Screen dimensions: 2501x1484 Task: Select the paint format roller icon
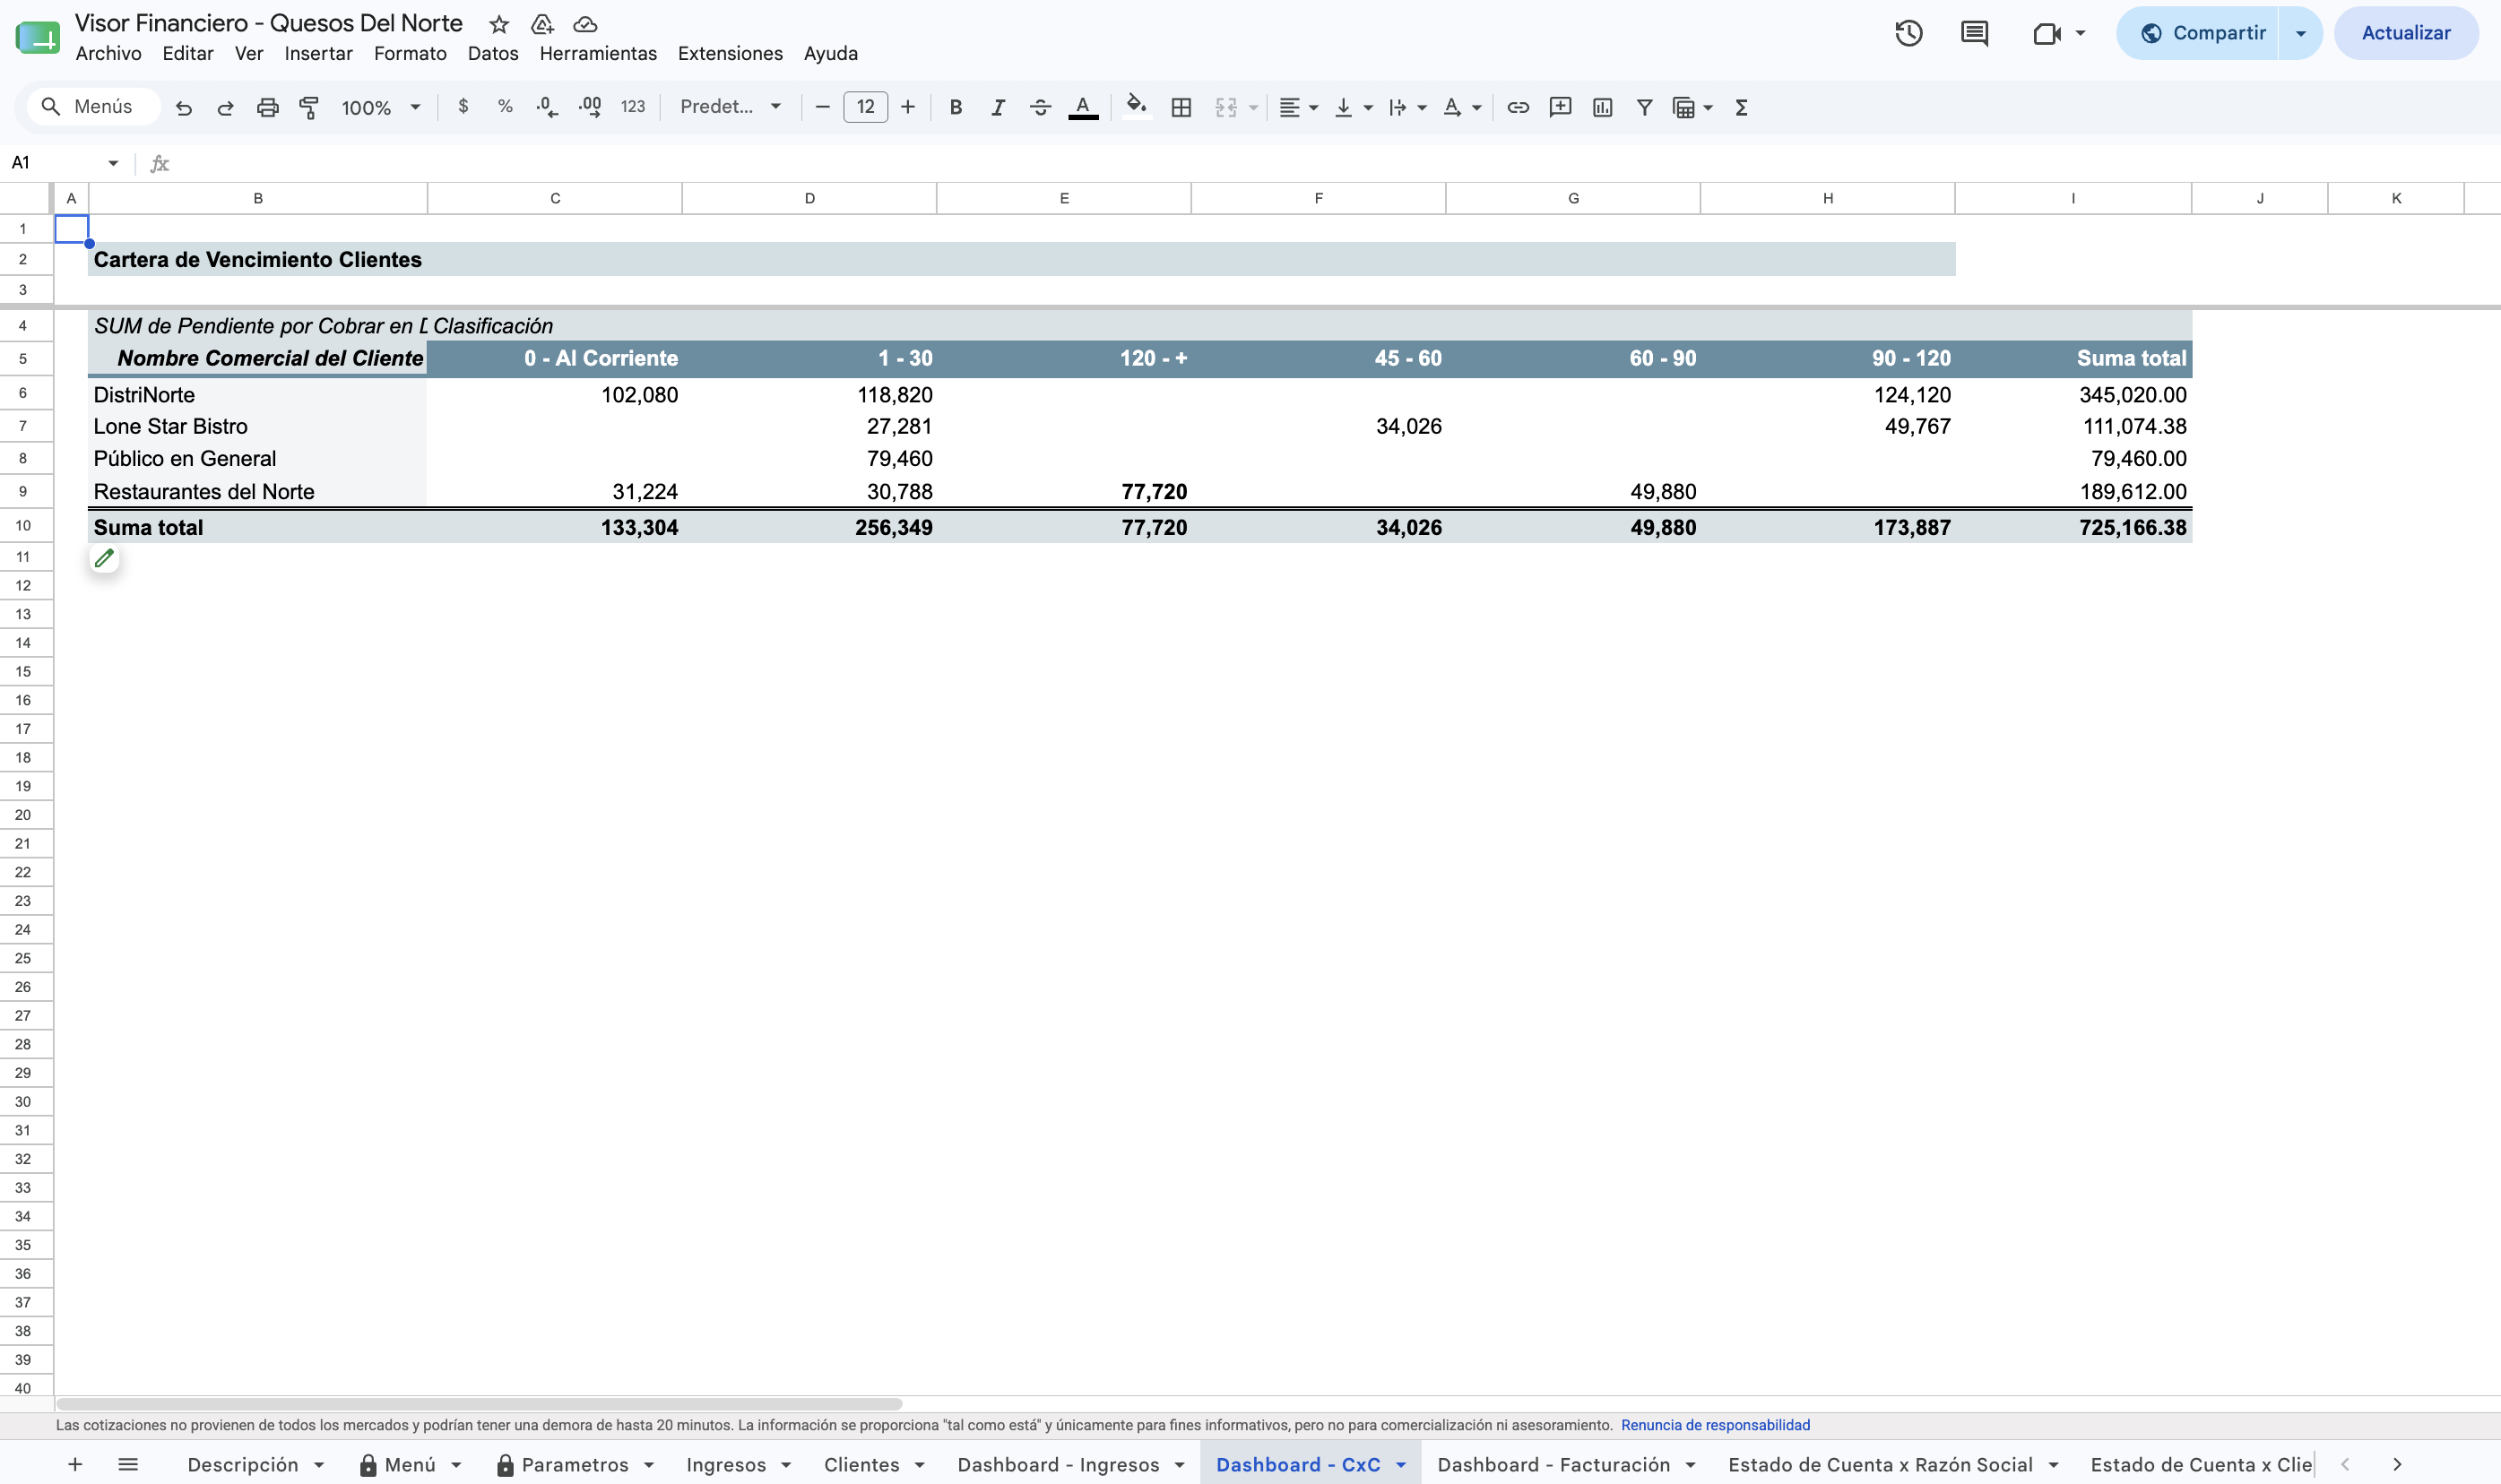pos(309,107)
